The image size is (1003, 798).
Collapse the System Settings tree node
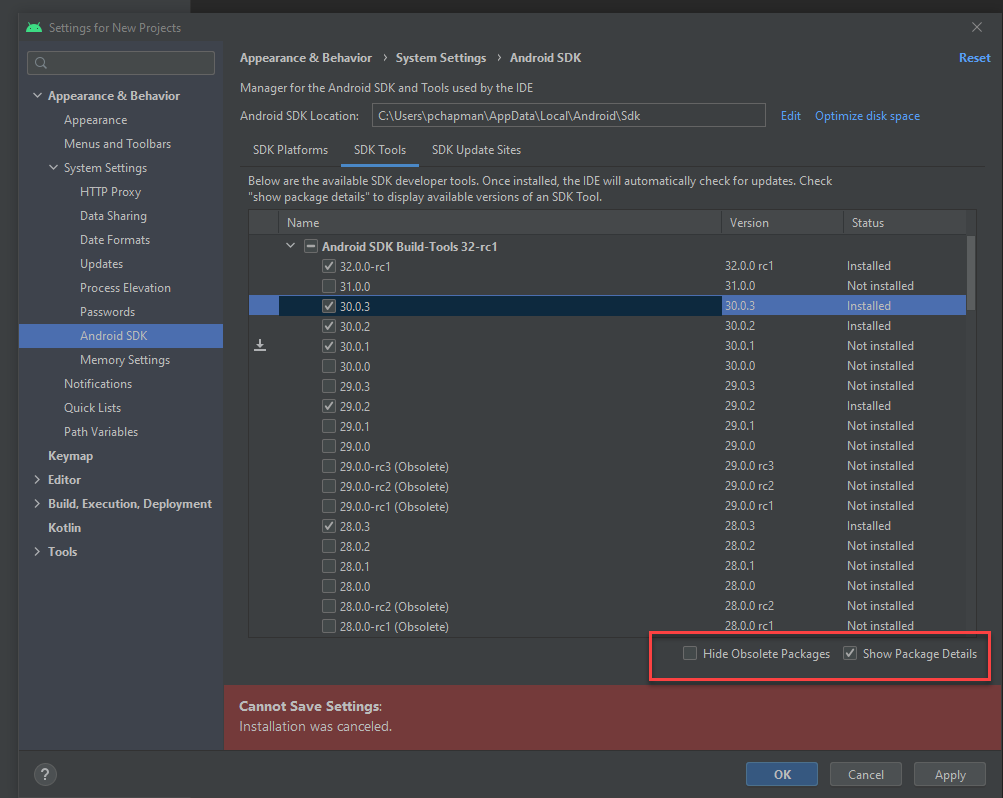(x=53, y=168)
